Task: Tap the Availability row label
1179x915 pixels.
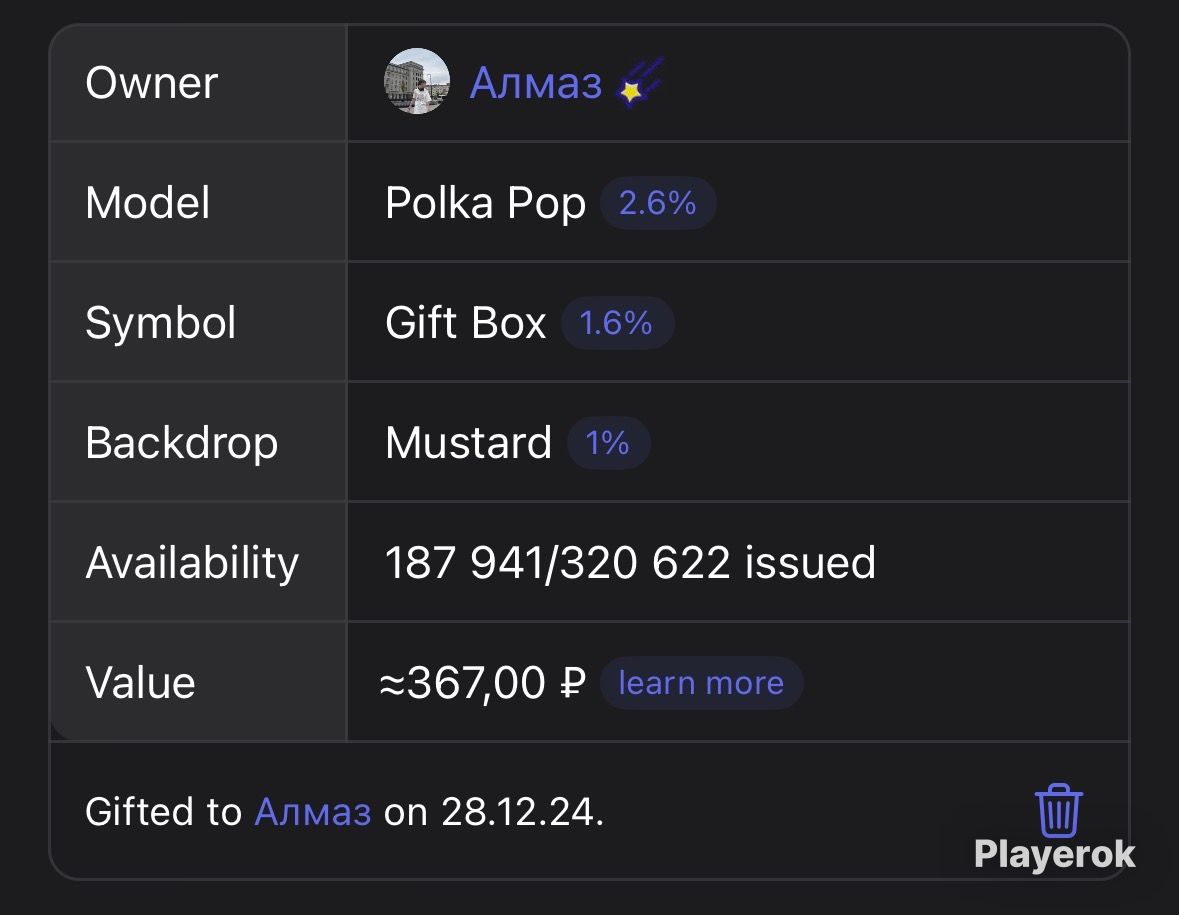Action: click(192, 563)
